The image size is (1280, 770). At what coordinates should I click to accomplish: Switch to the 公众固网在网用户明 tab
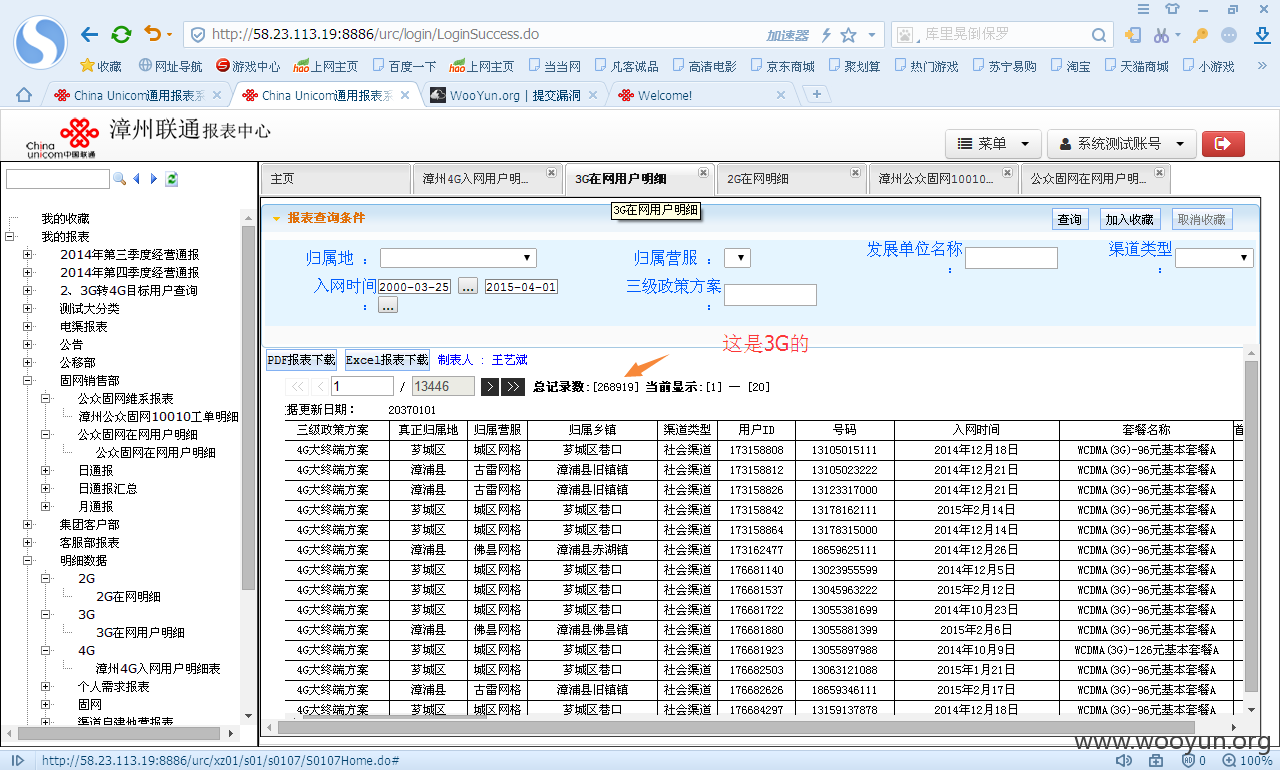(x=1095, y=179)
